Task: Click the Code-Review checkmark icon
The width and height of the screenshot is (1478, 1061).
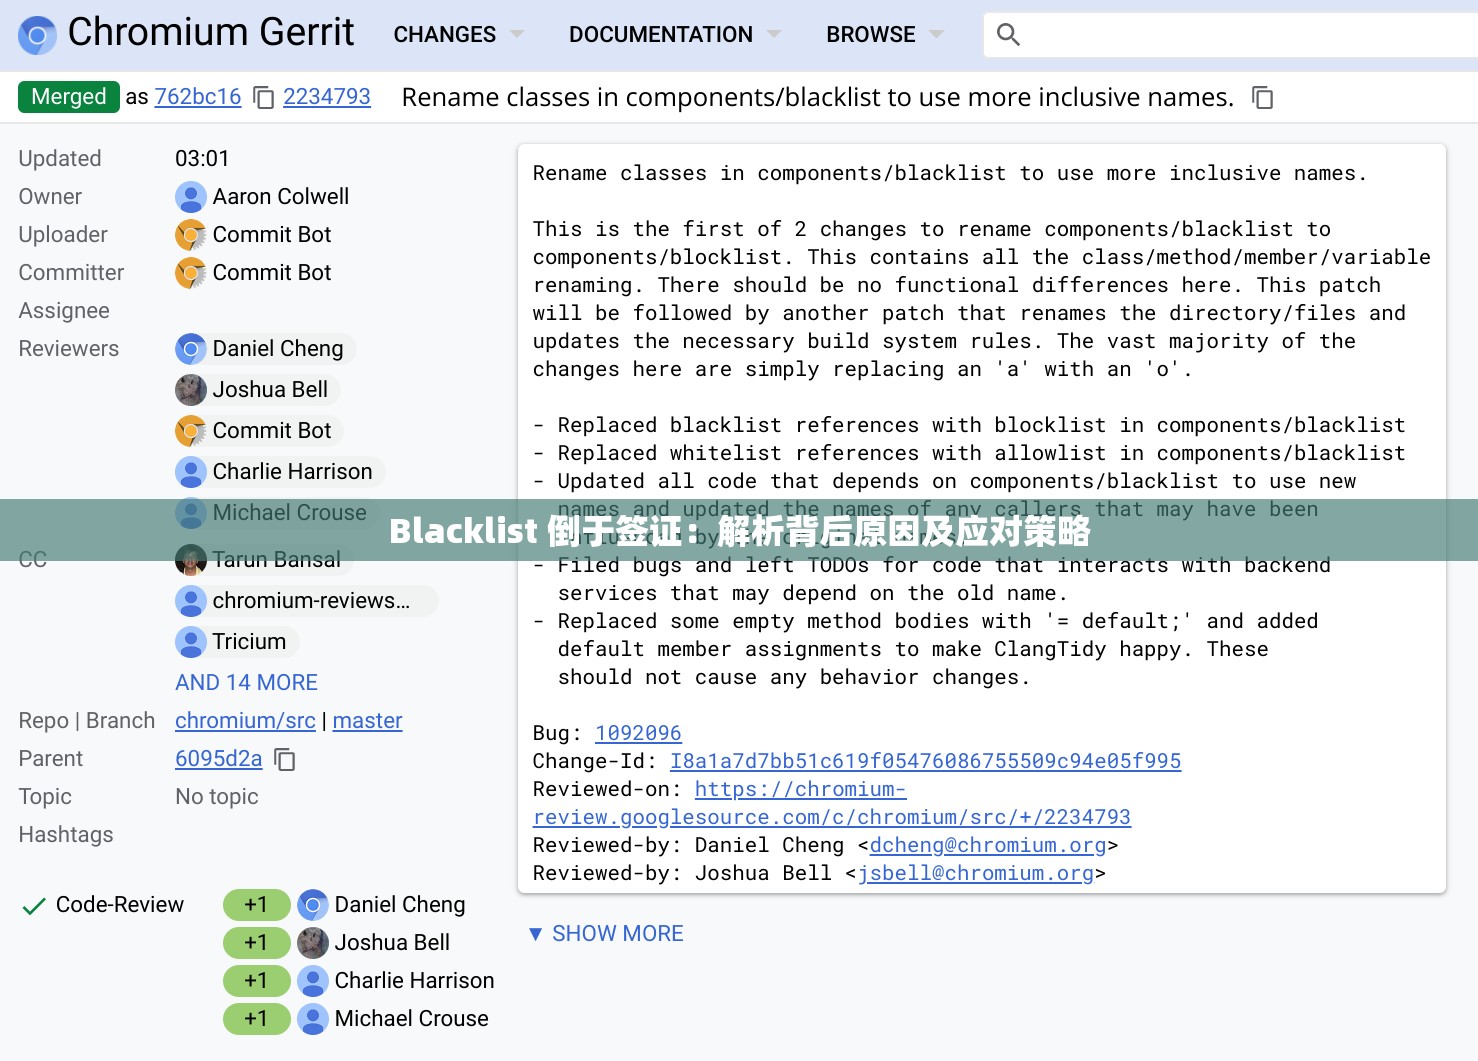Action: pyautogui.click(x=33, y=904)
